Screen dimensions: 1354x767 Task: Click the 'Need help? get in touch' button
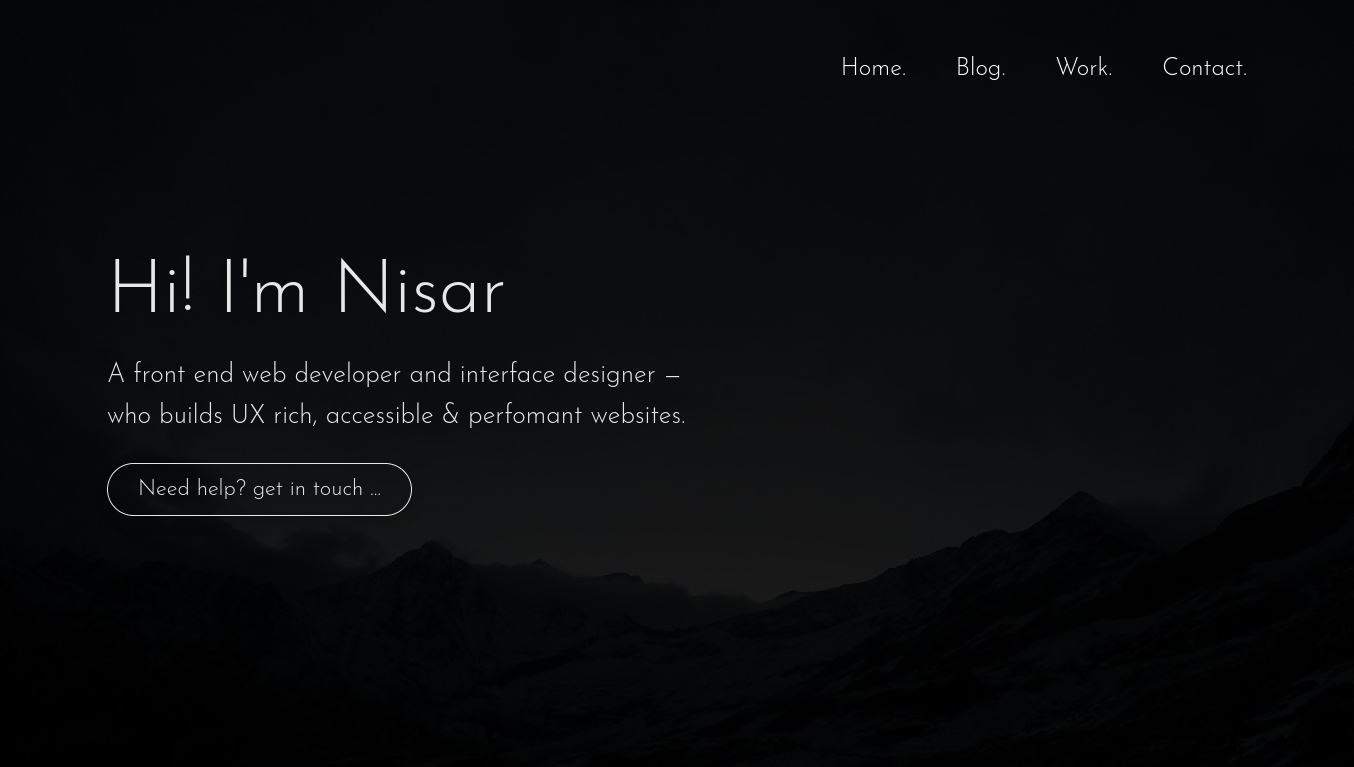(x=259, y=489)
